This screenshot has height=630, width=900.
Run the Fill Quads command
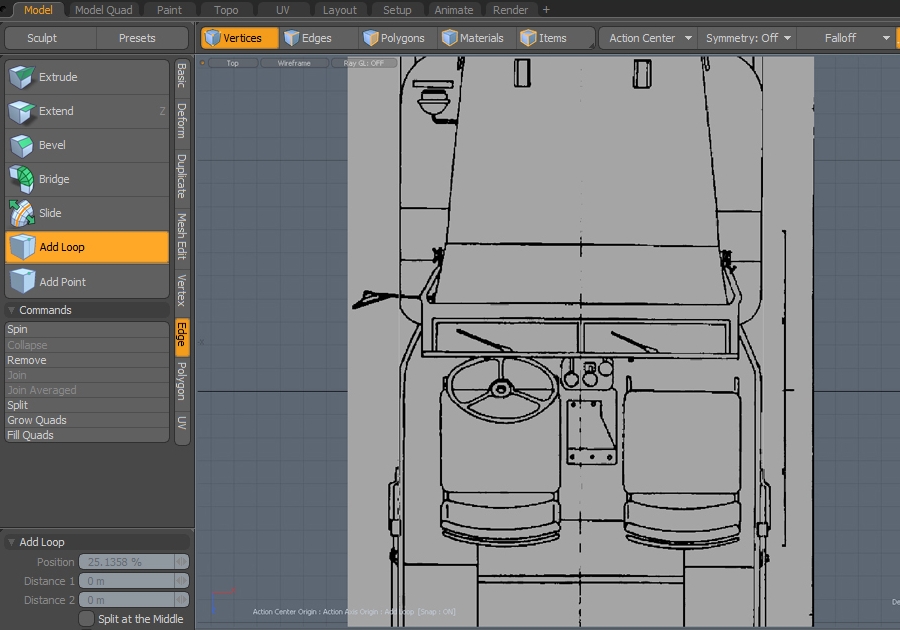click(87, 435)
